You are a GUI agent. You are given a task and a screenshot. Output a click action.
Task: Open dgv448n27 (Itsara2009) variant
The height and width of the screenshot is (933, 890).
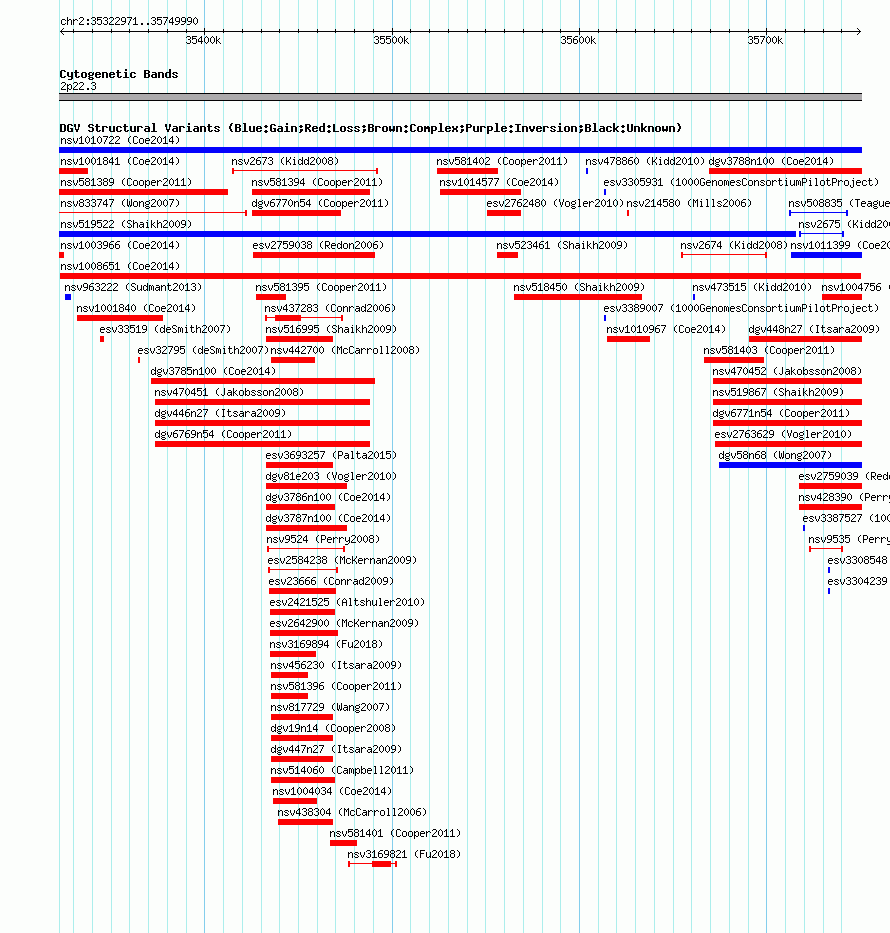click(x=814, y=329)
